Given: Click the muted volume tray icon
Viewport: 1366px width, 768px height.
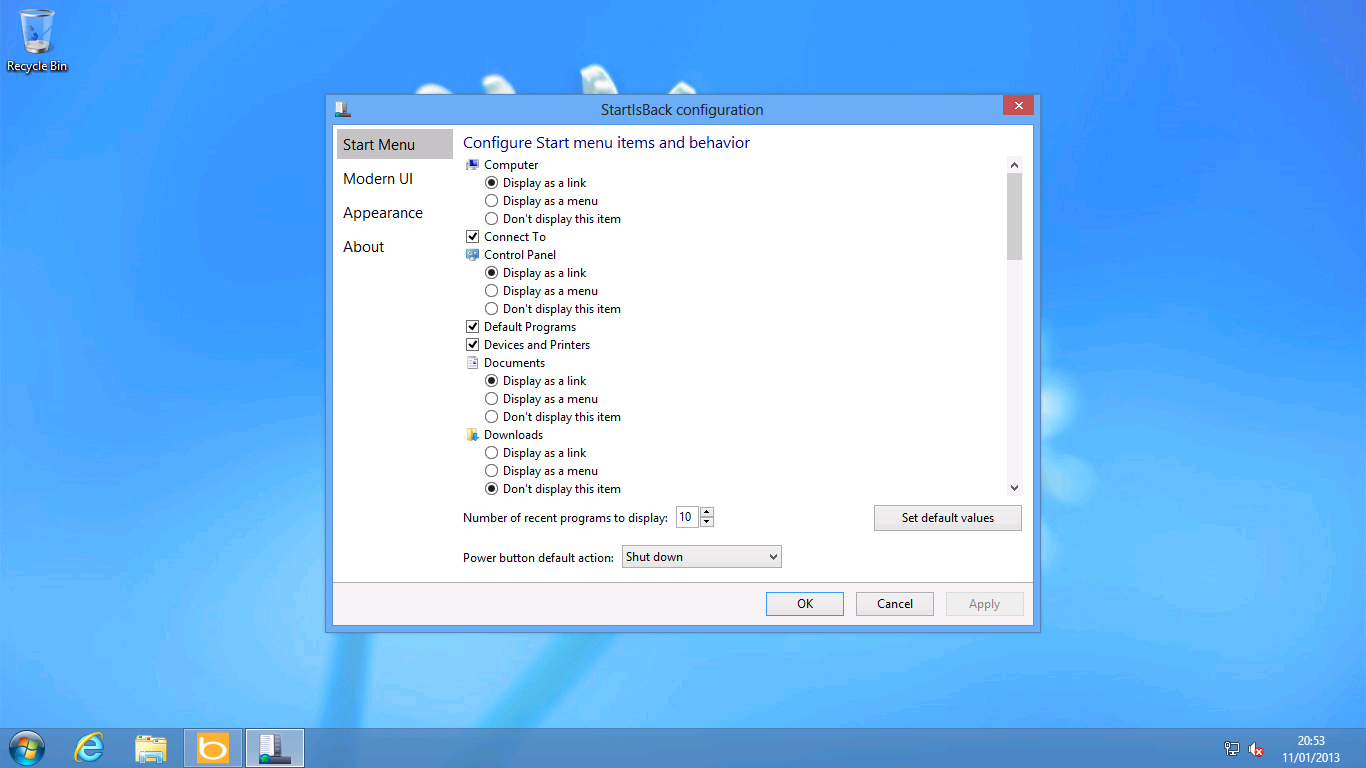Looking at the screenshot, I should tap(1257, 749).
